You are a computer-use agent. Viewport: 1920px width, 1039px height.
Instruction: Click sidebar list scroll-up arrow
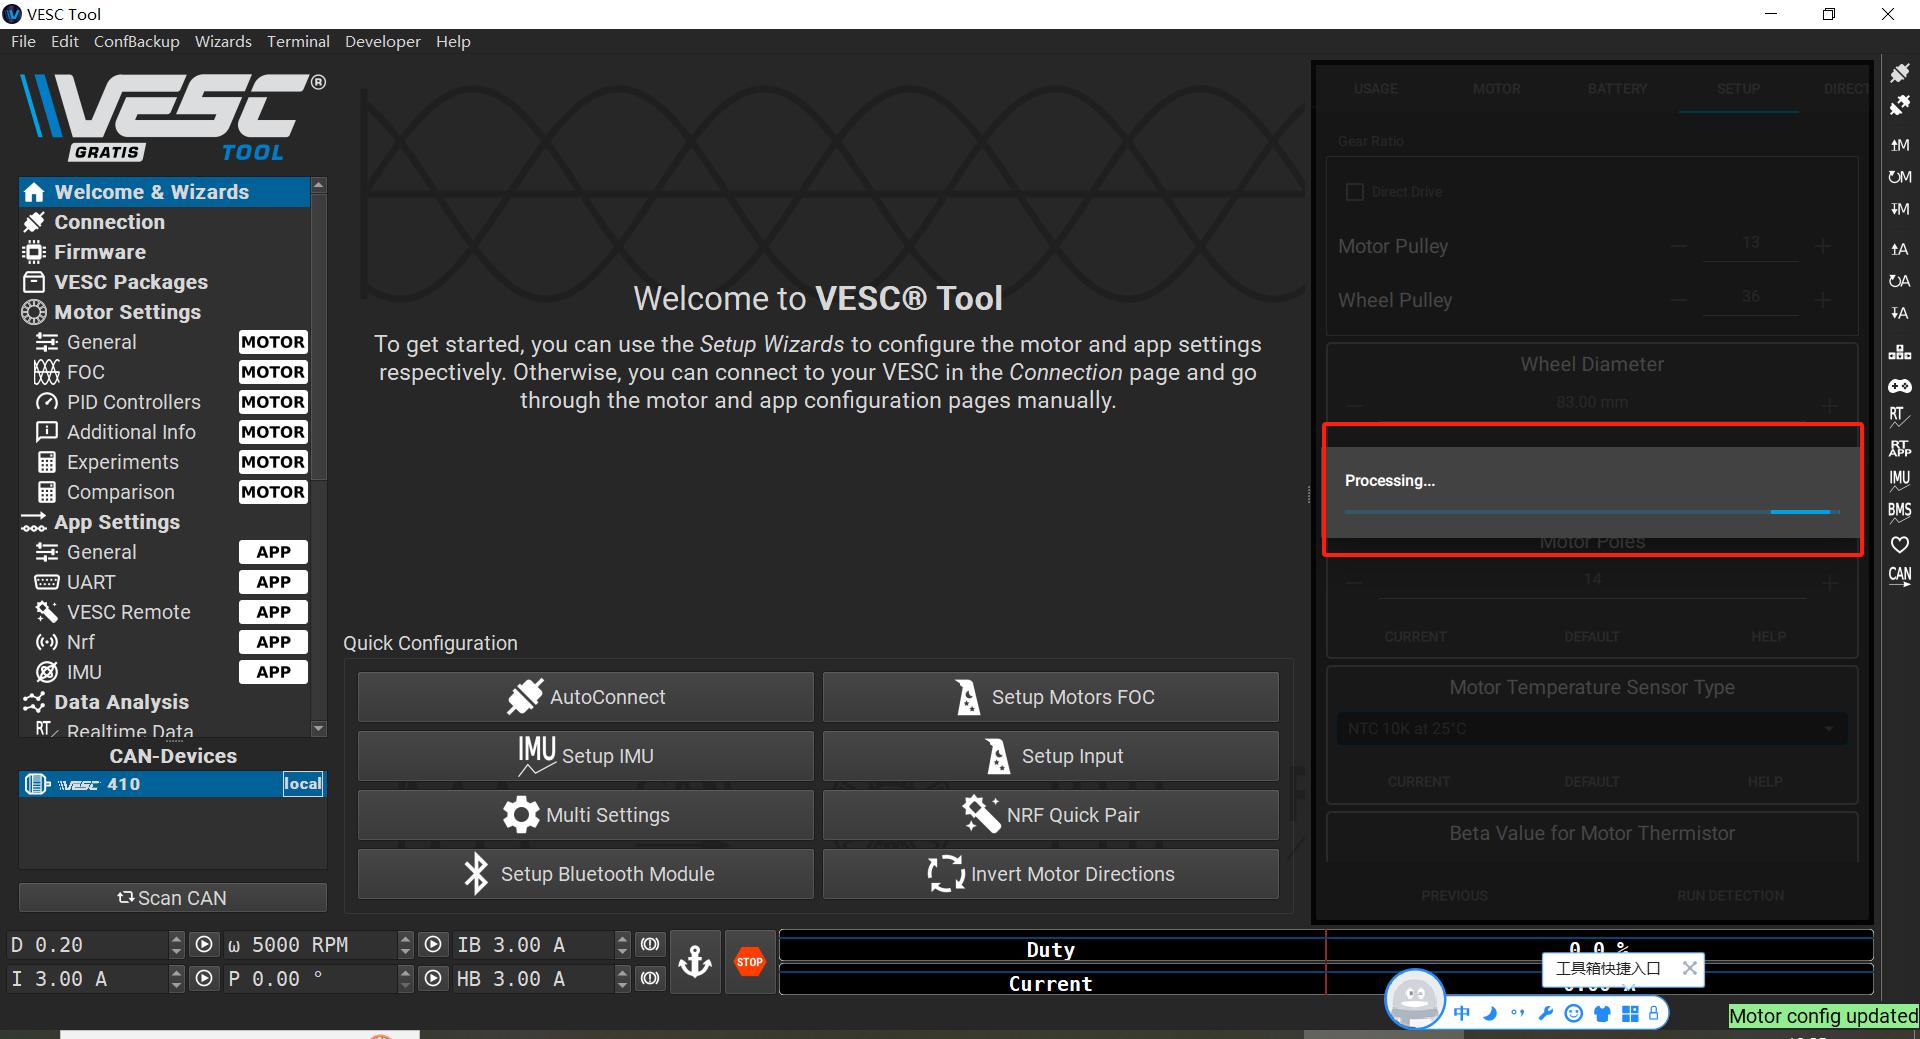coord(319,185)
